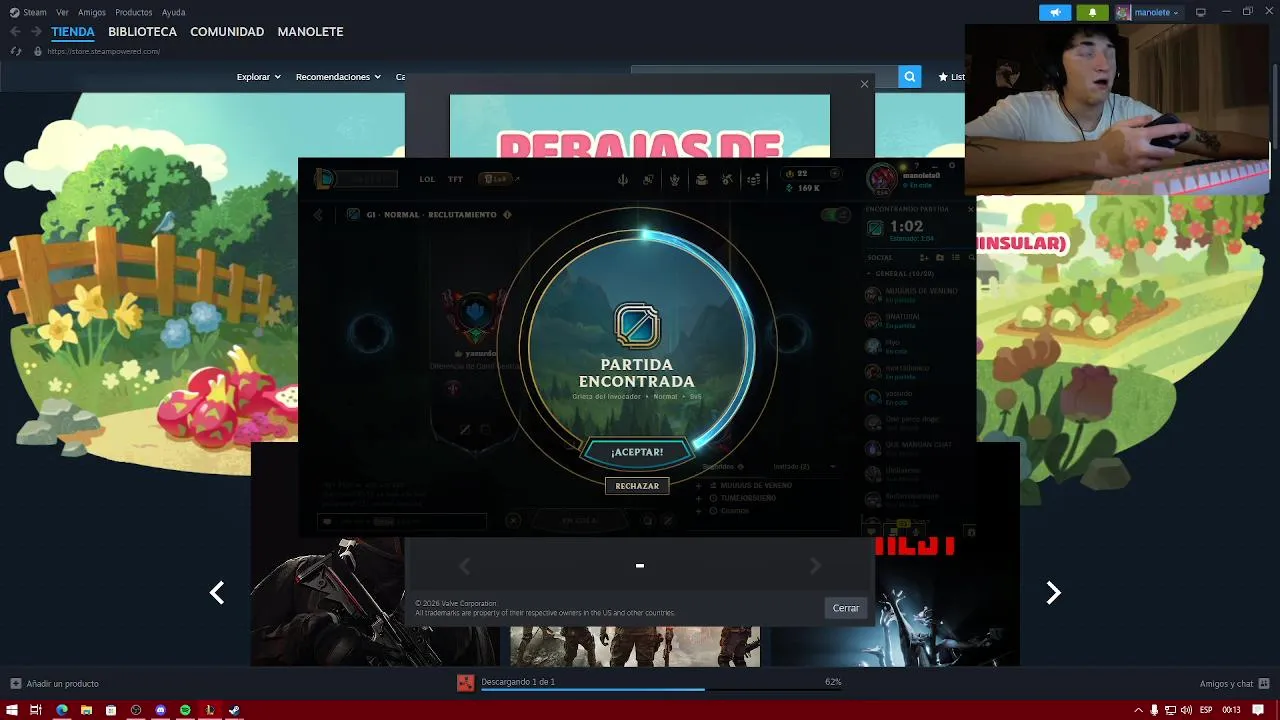Screen dimensions: 1280x720
Task: Click new folder icon in Social panel
Action: [x=939, y=258]
